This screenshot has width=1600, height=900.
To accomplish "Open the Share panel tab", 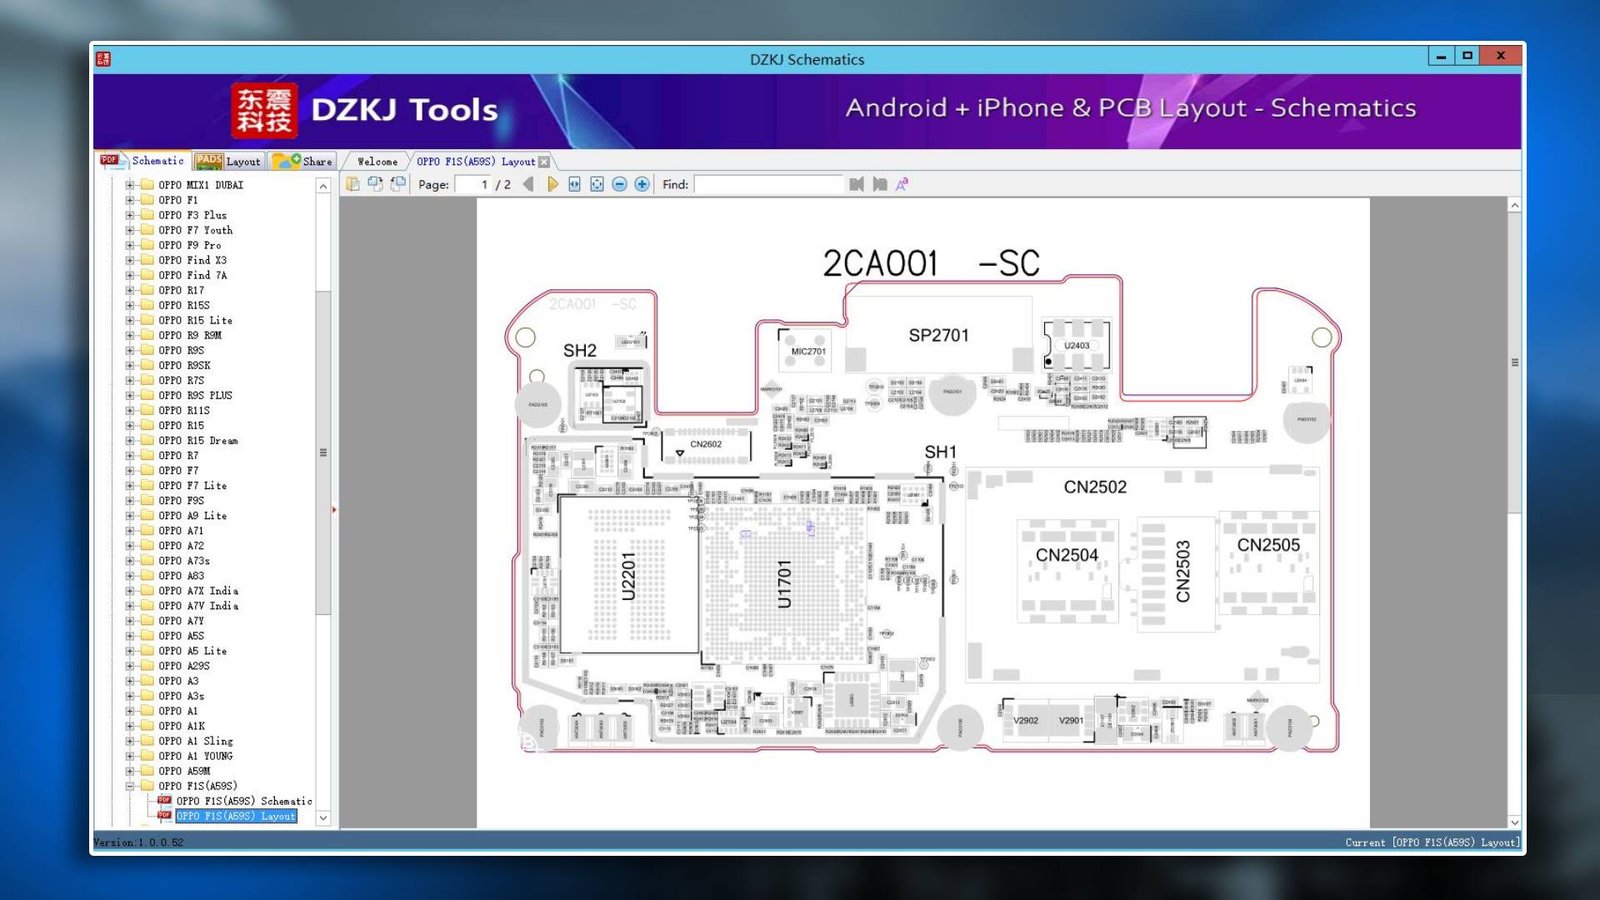I will [305, 161].
